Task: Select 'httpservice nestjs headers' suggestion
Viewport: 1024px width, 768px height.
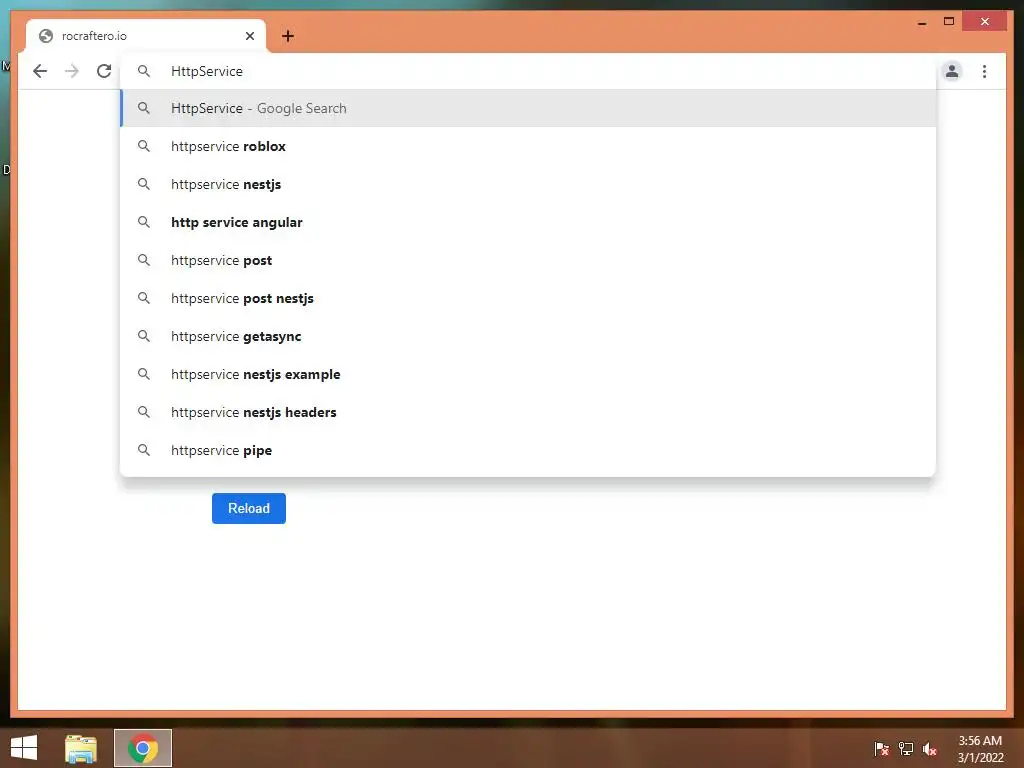Action: [528, 412]
